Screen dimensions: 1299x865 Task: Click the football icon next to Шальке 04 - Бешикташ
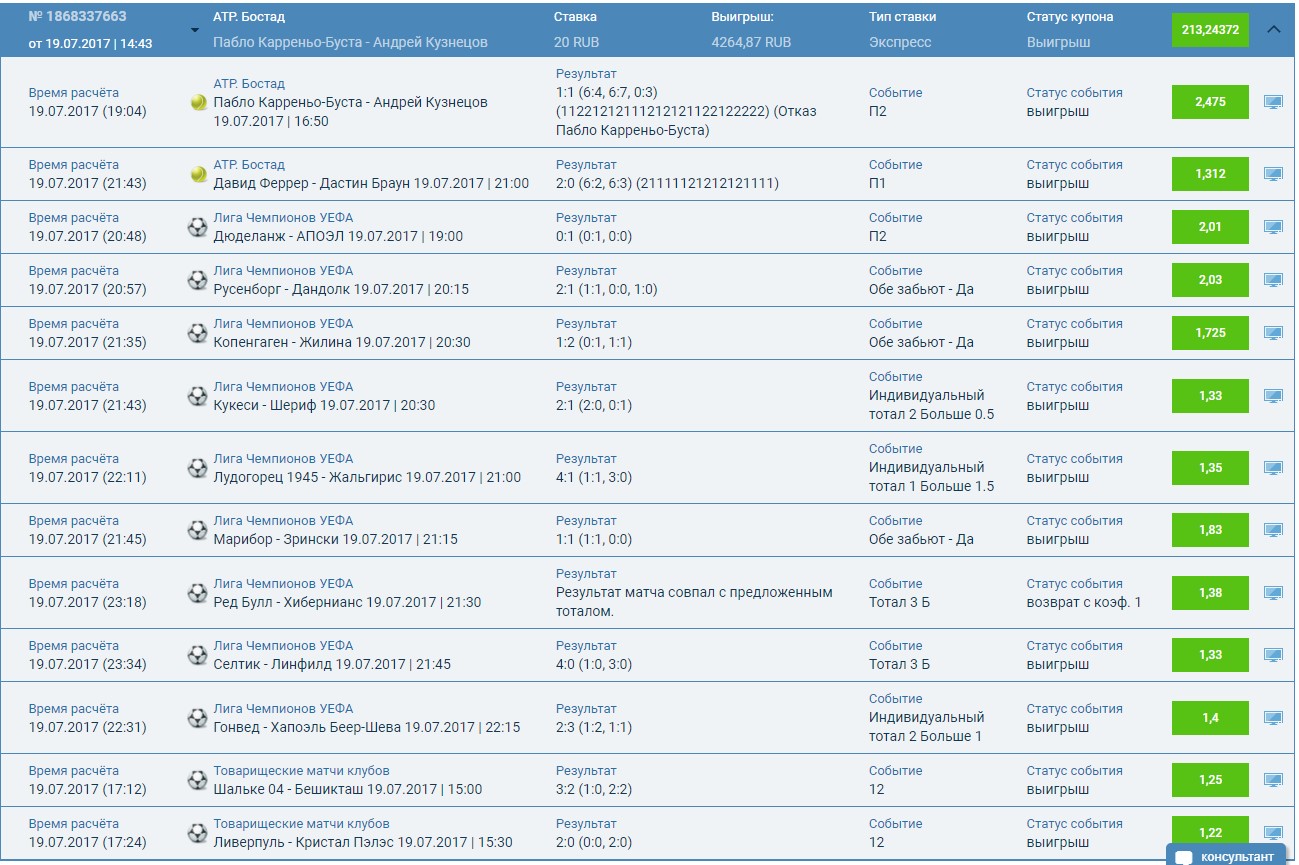197,781
